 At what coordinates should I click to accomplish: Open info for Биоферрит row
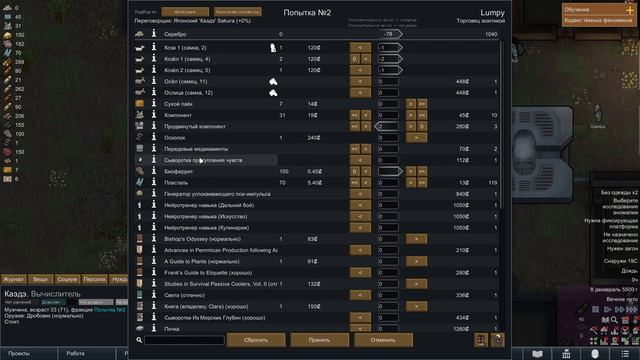coord(154,171)
